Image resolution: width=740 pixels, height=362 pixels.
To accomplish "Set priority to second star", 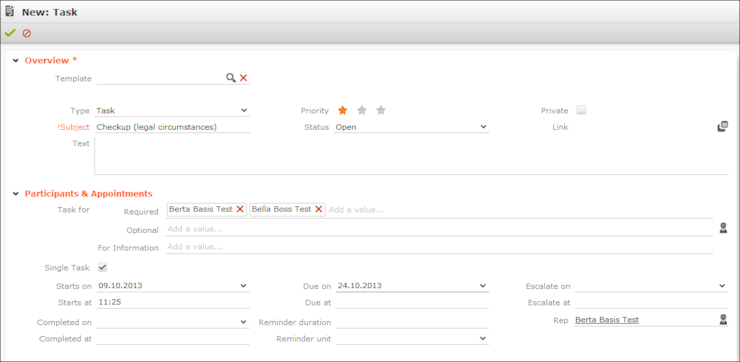I will [x=362, y=110].
